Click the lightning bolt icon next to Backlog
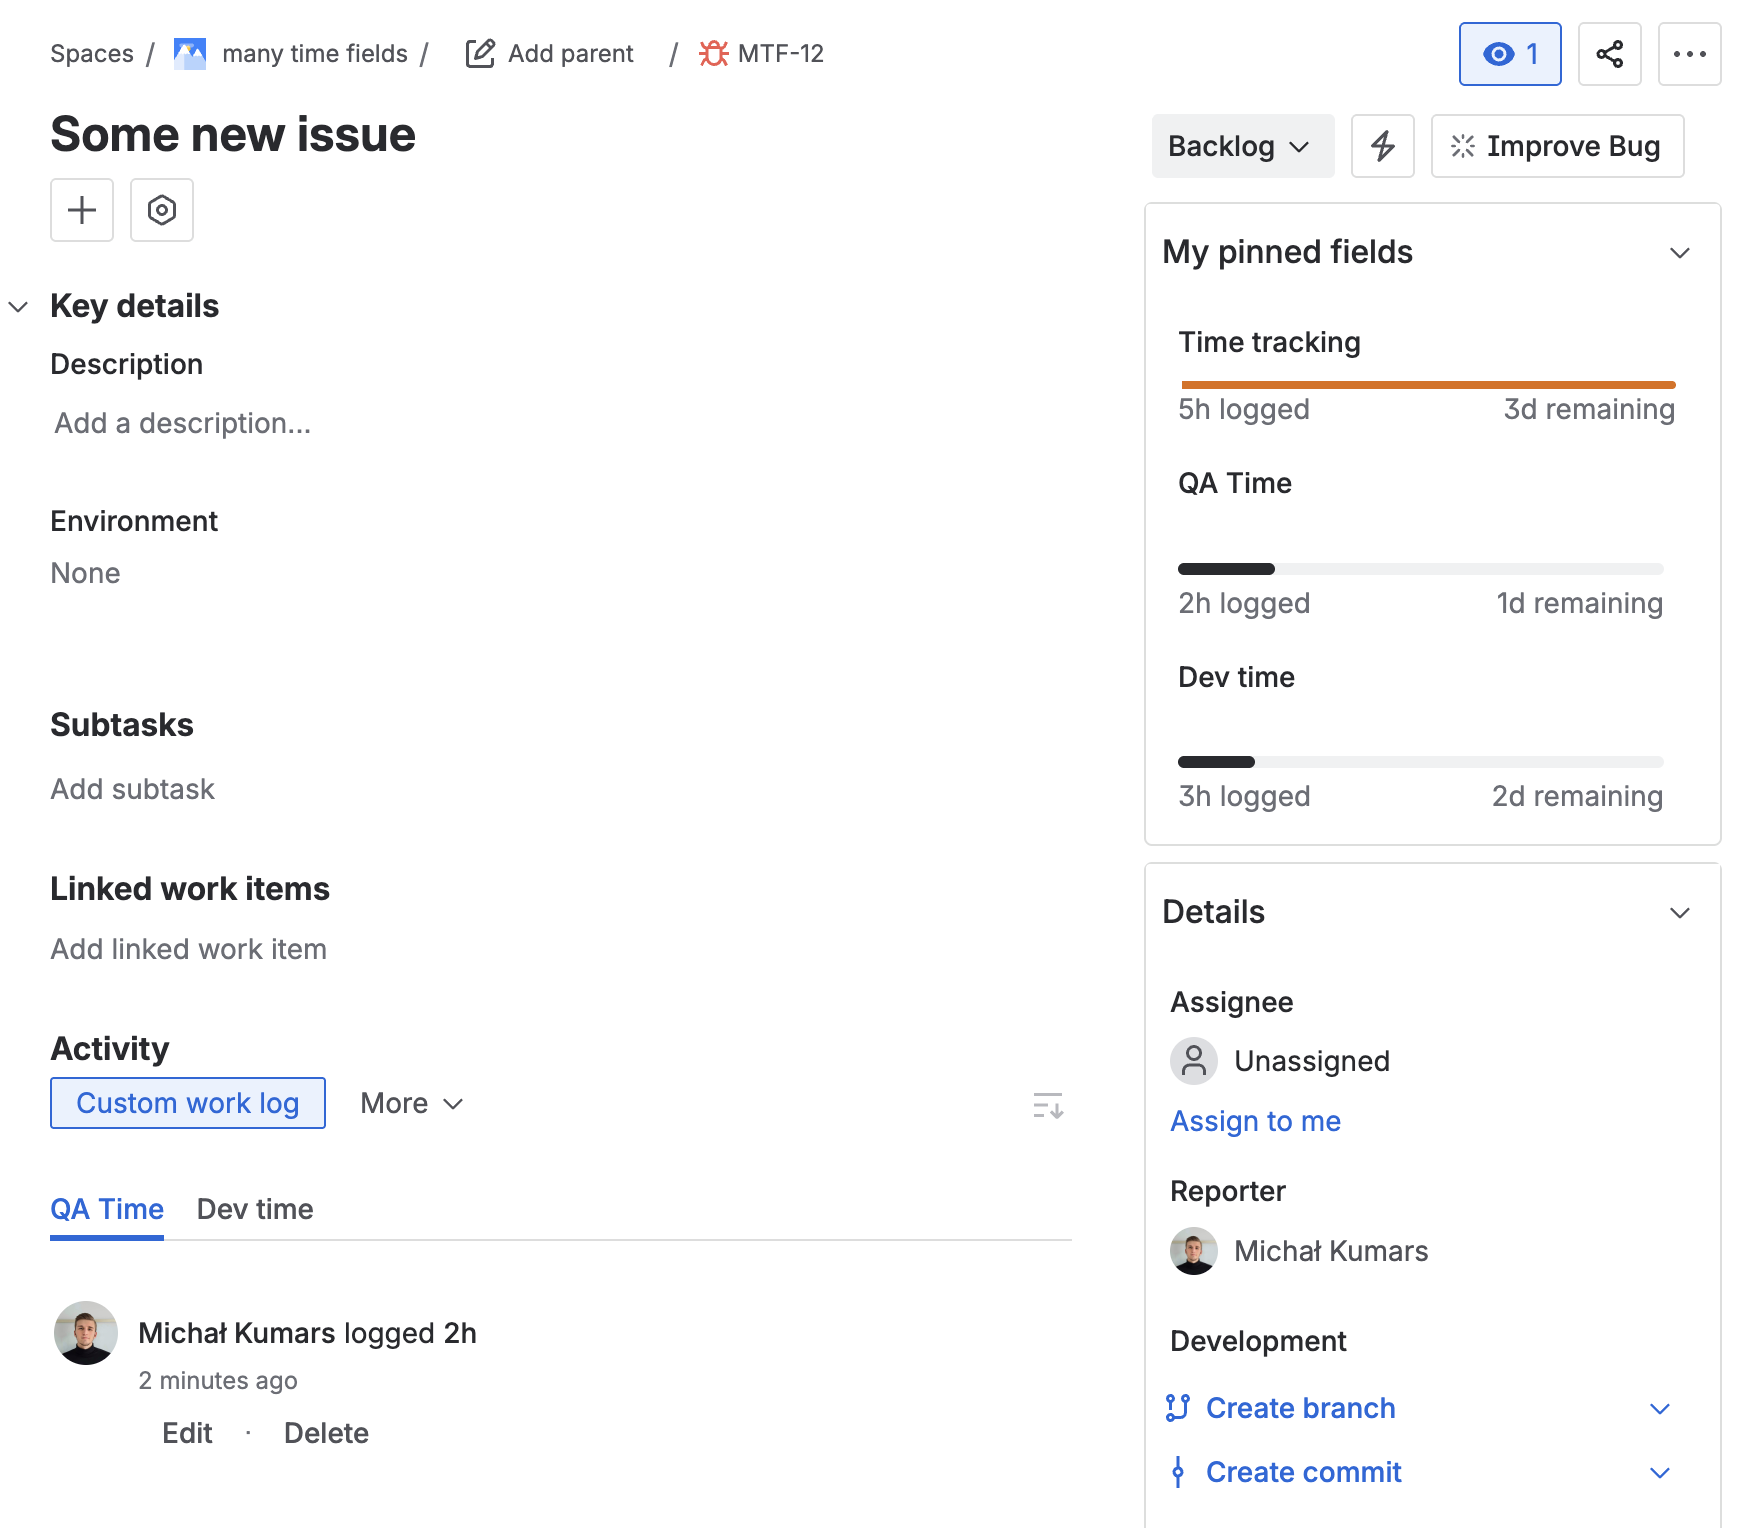Image resolution: width=1754 pixels, height=1528 pixels. [1382, 146]
